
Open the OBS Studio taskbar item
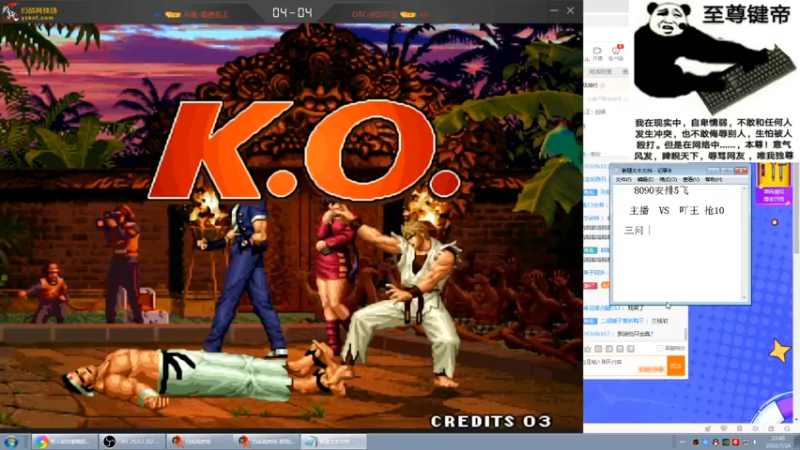click(133, 442)
